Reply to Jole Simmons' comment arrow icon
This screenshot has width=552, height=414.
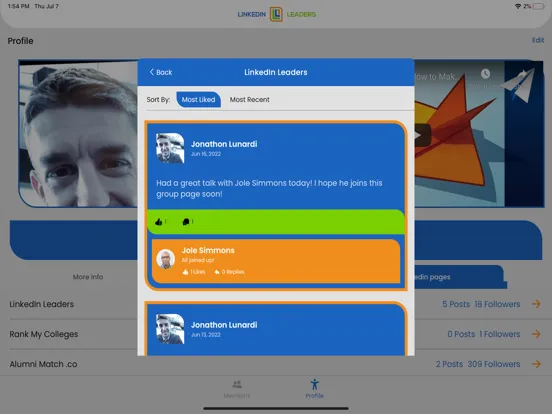click(217, 272)
